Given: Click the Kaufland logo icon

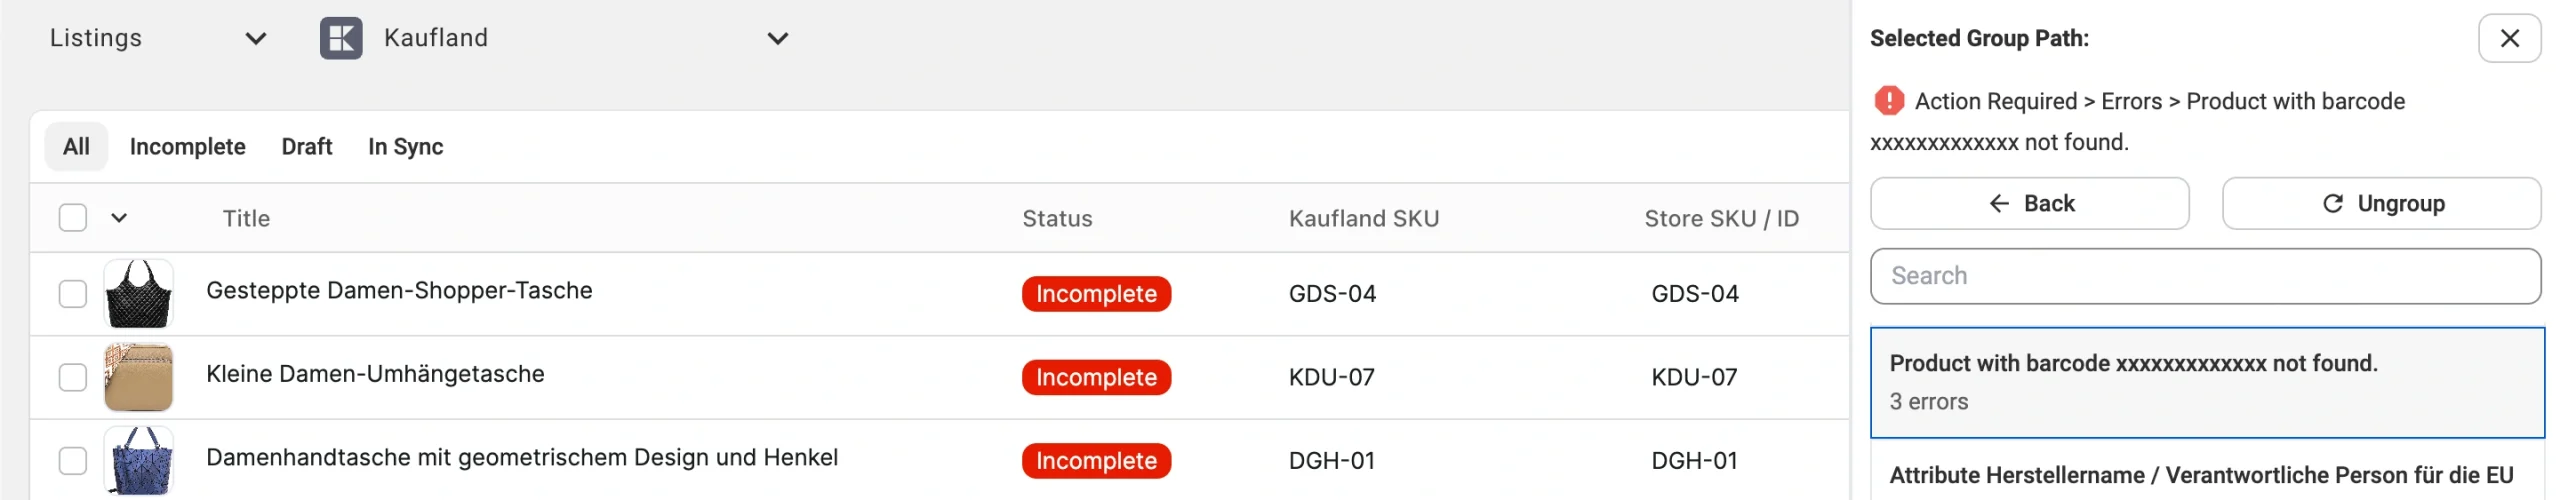Looking at the screenshot, I should click(x=341, y=38).
